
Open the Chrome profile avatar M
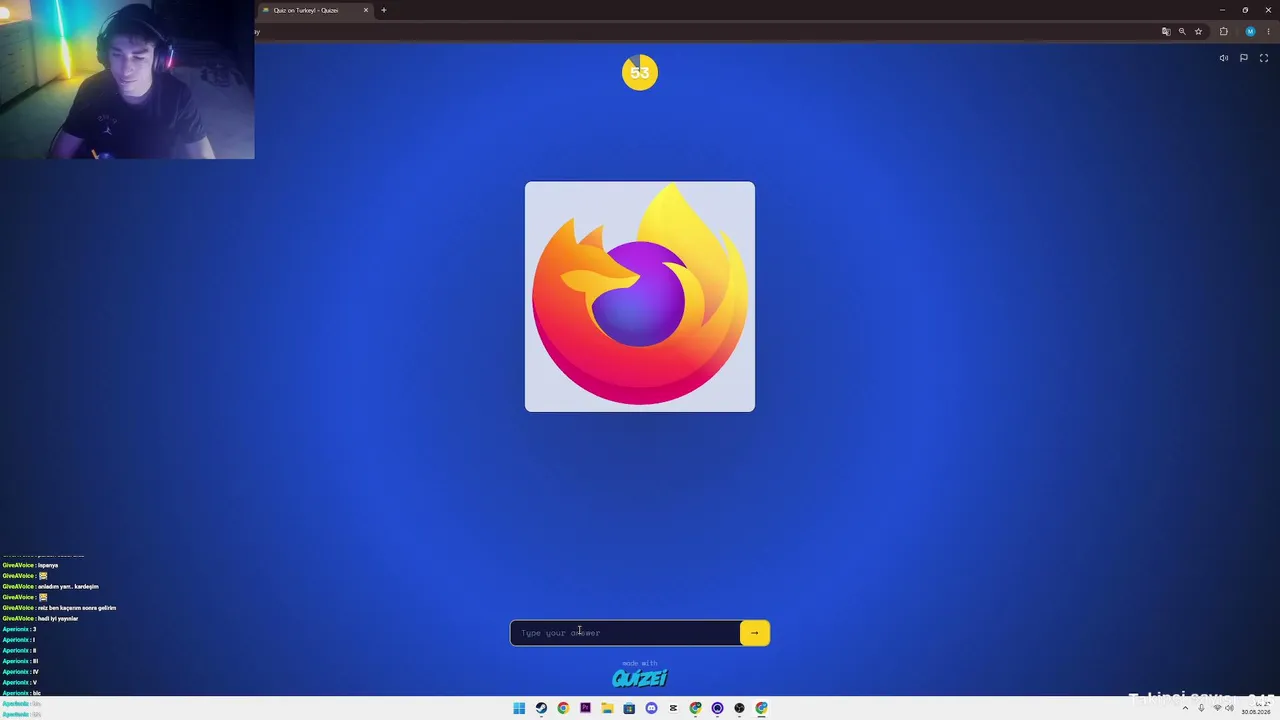click(1250, 32)
